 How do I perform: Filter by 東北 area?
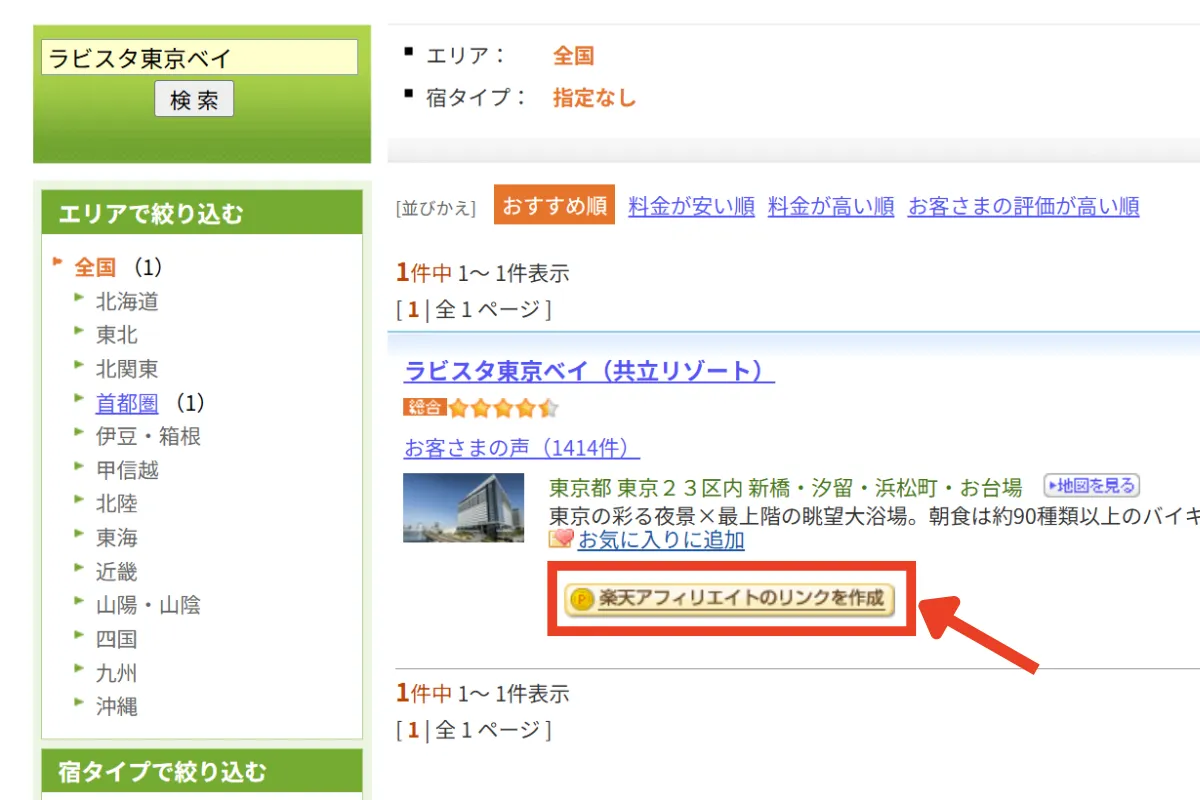117,335
